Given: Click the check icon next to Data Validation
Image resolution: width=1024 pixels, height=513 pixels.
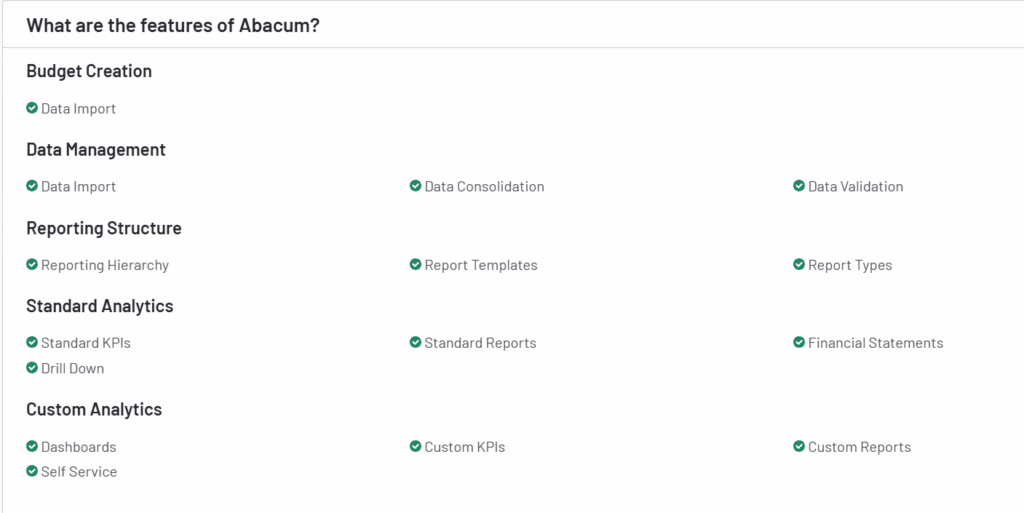Looking at the screenshot, I should pos(799,186).
